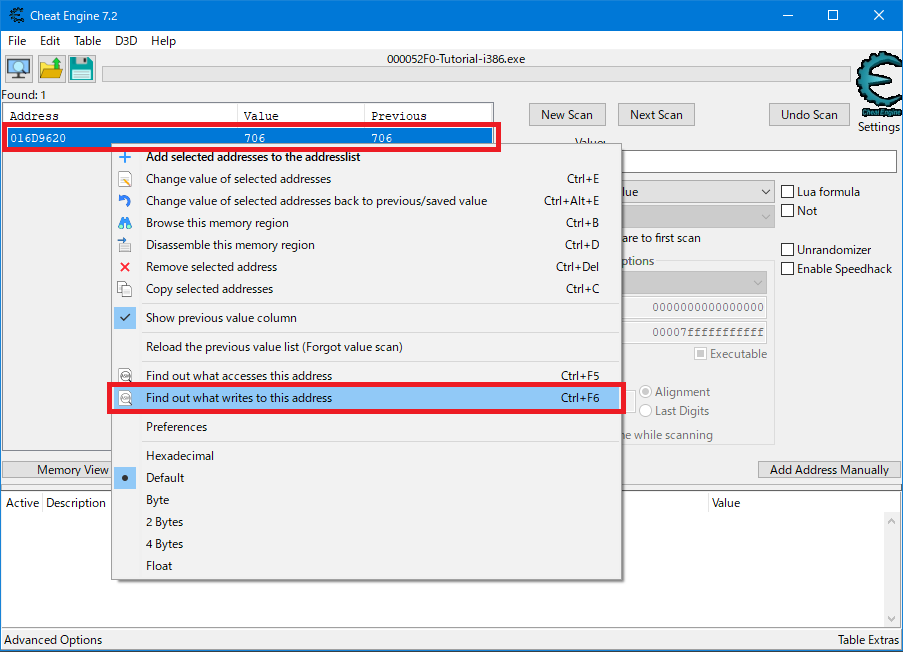Screen dimensions: 903x652
Task: Choose Browse this memory region
Action: pos(366,223)
